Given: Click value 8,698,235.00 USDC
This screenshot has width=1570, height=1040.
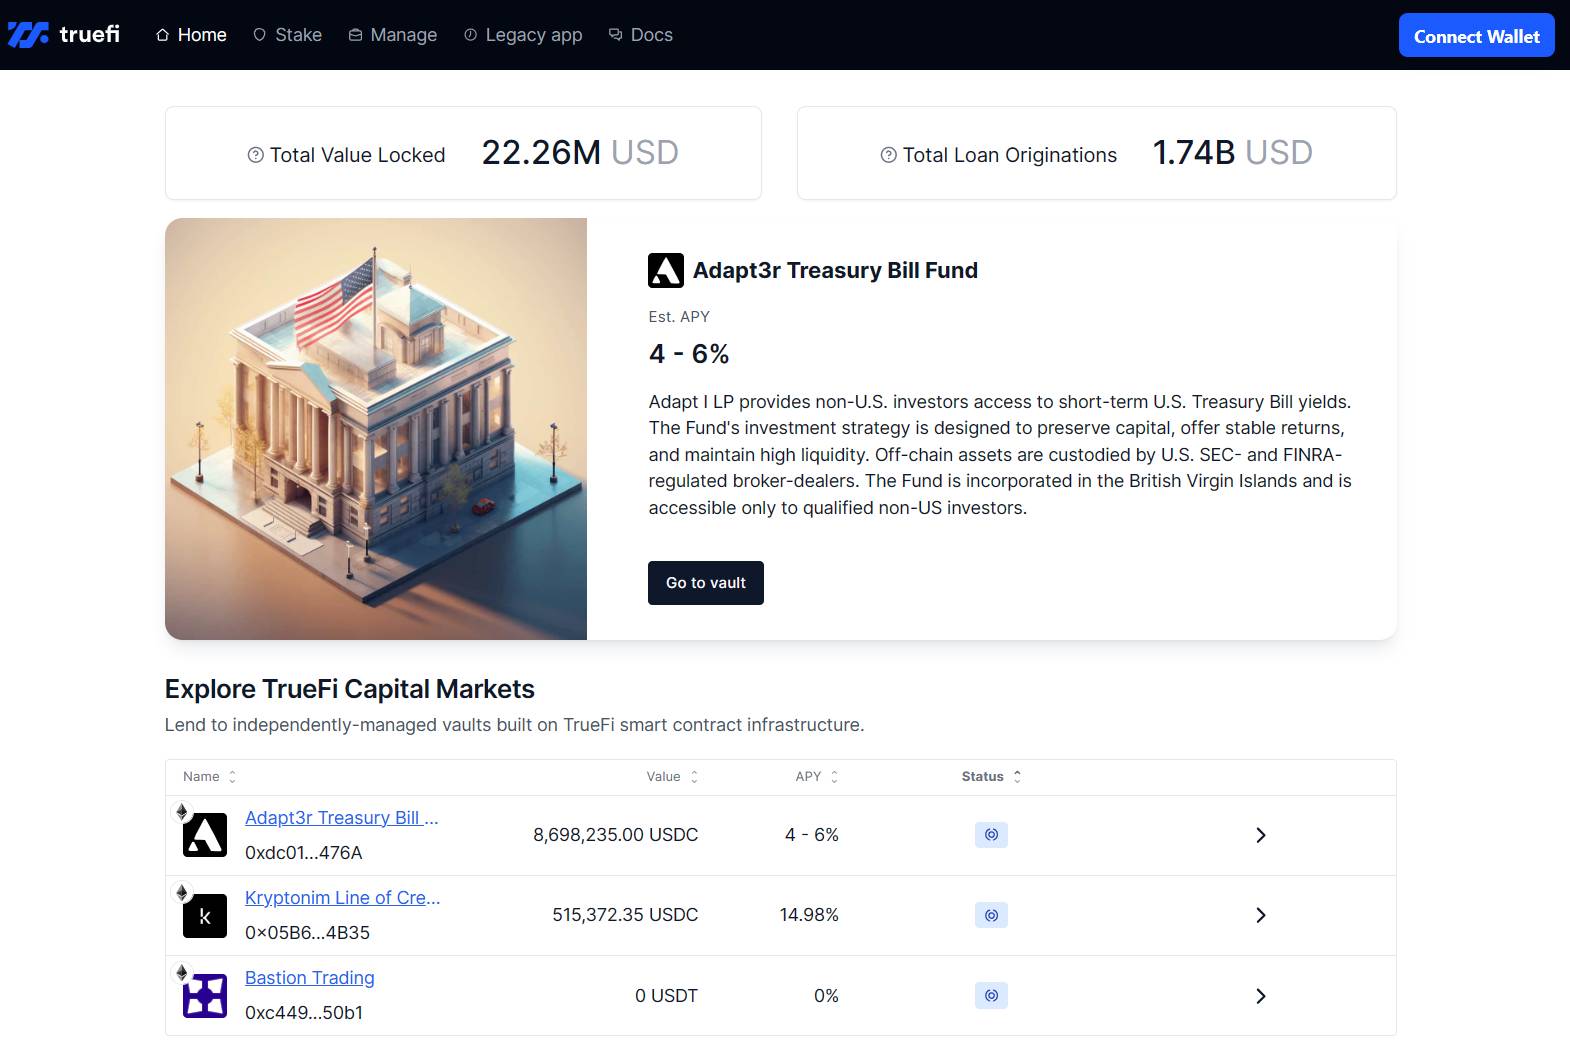Looking at the screenshot, I should pos(615,835).
